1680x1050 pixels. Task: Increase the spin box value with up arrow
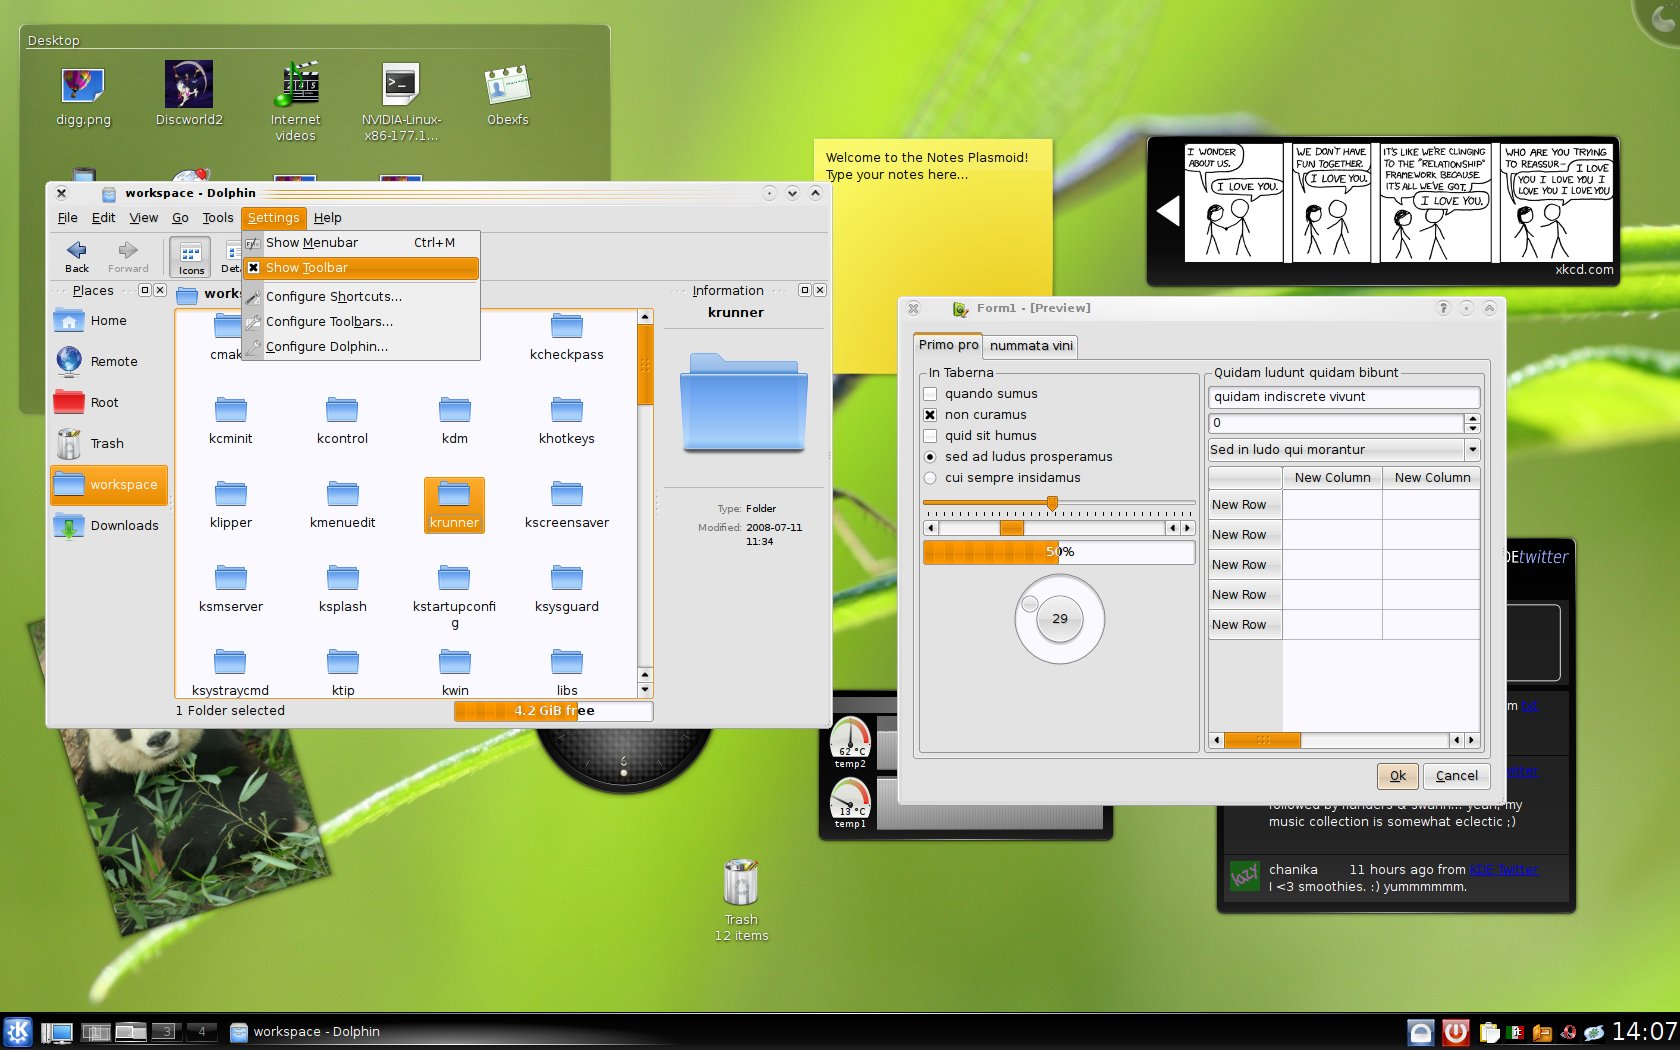click(x=1472, y=418)
